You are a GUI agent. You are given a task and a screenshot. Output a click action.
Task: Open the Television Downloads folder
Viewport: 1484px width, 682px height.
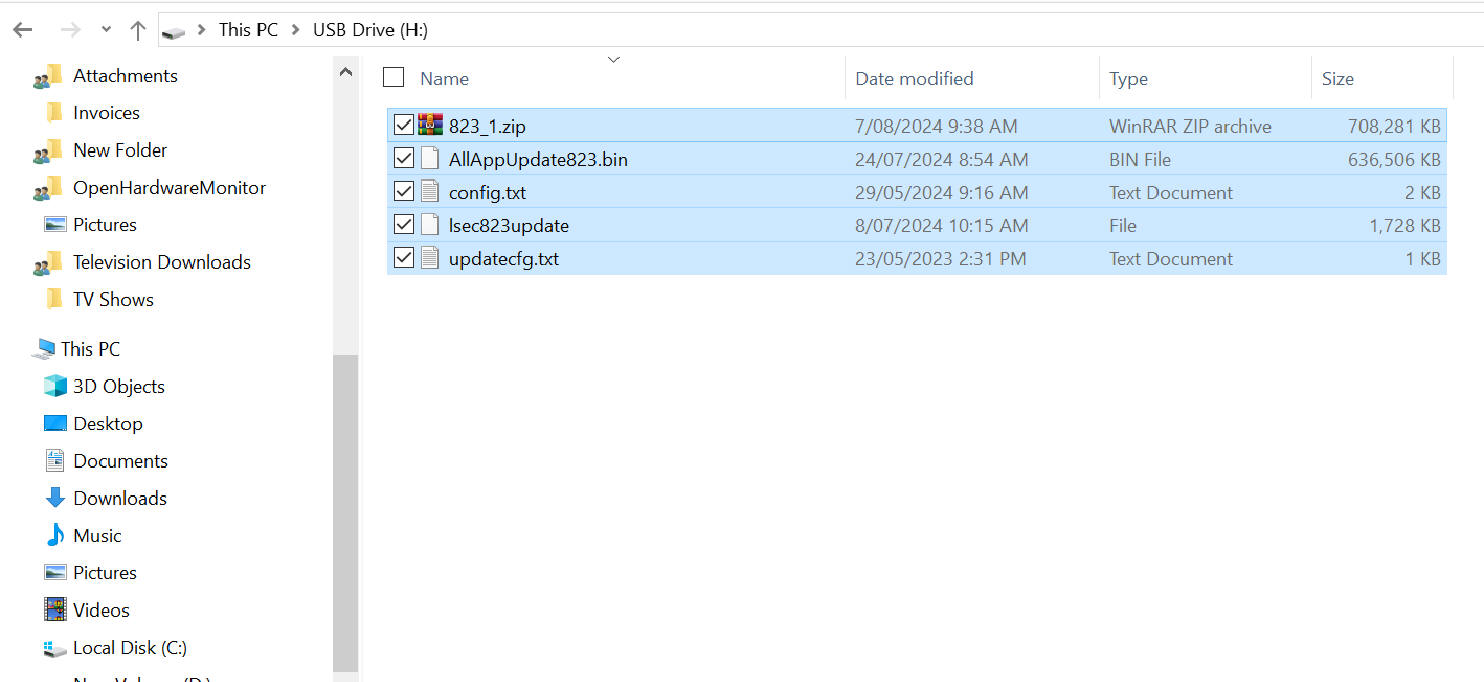[161, 262]
